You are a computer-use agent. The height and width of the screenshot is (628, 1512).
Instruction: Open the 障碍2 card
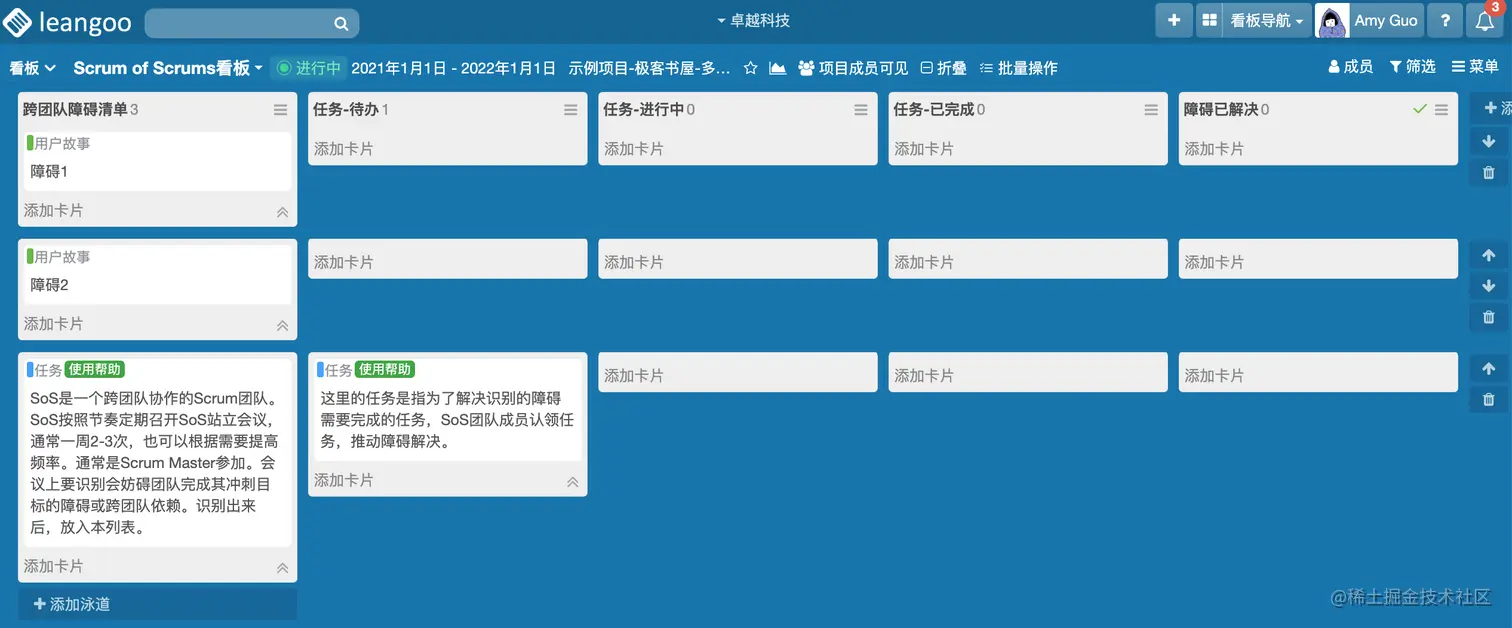(x=157, y=274)
